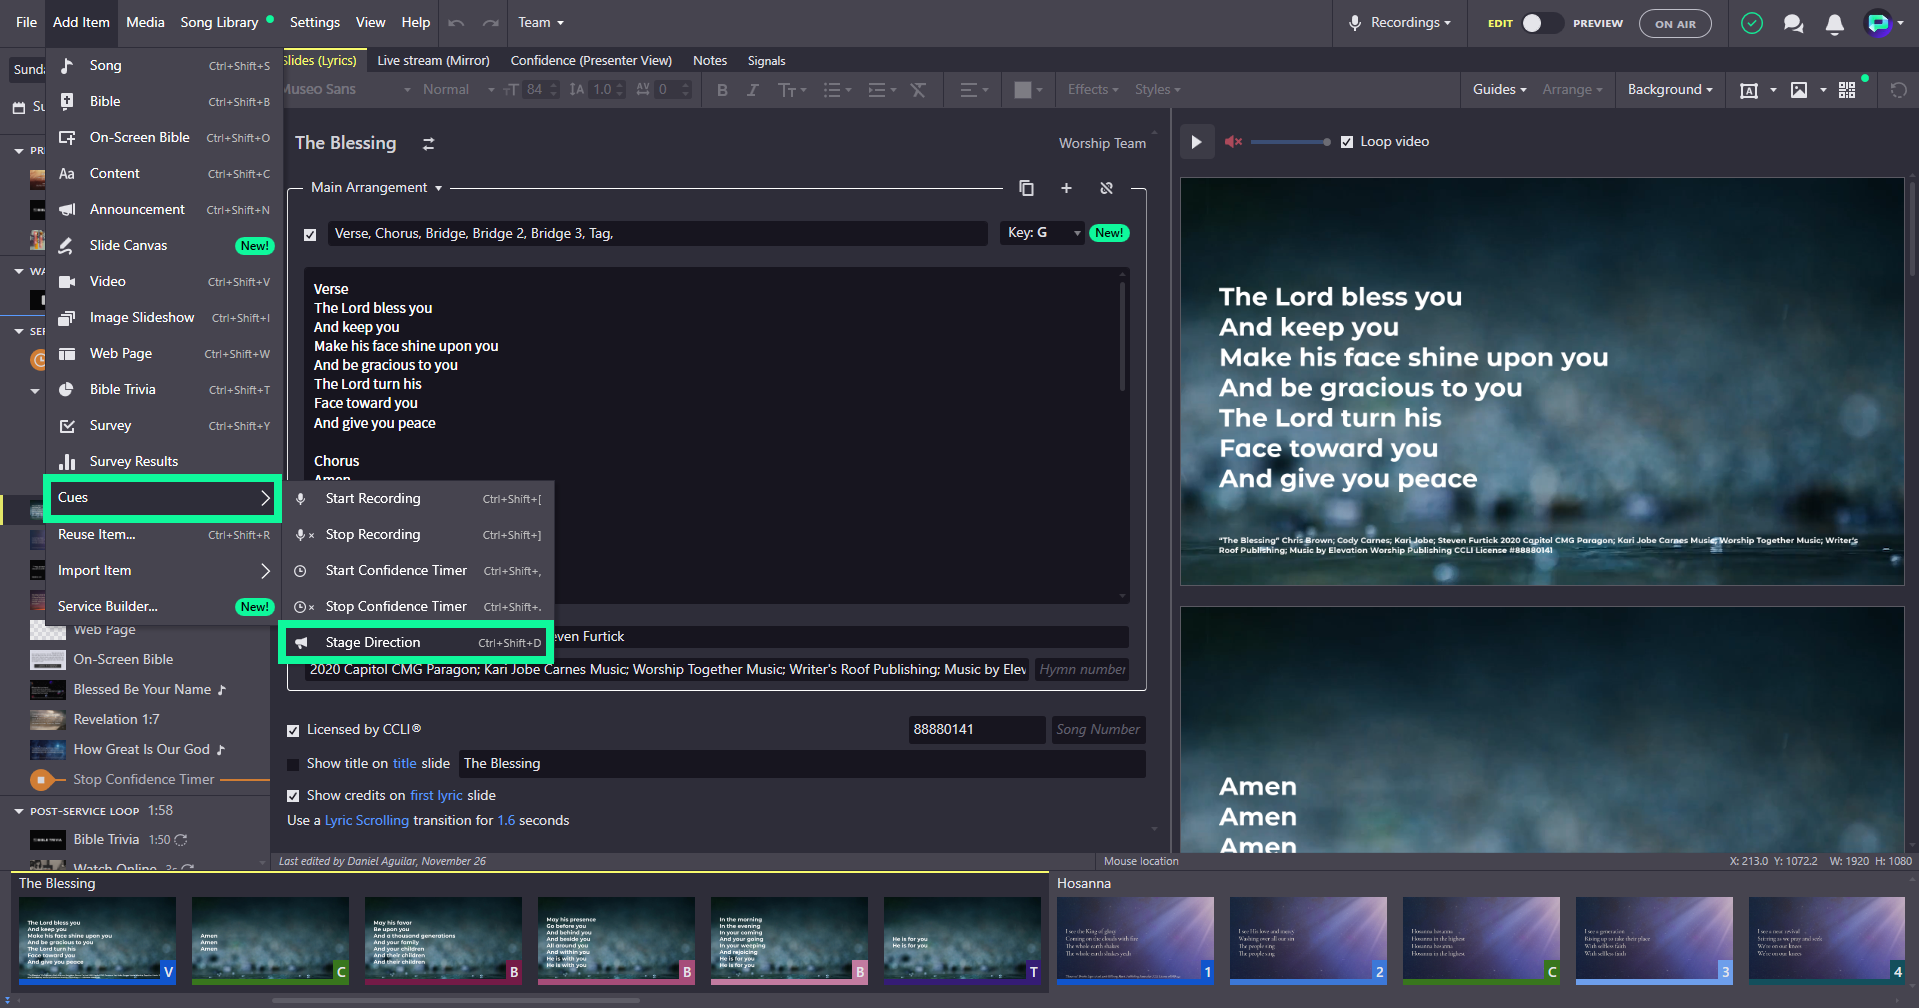Click the QR code icon in toolbar
Image resolution: width=1919 pixels, height=1008 pixels.
(x=1847, y=90)
